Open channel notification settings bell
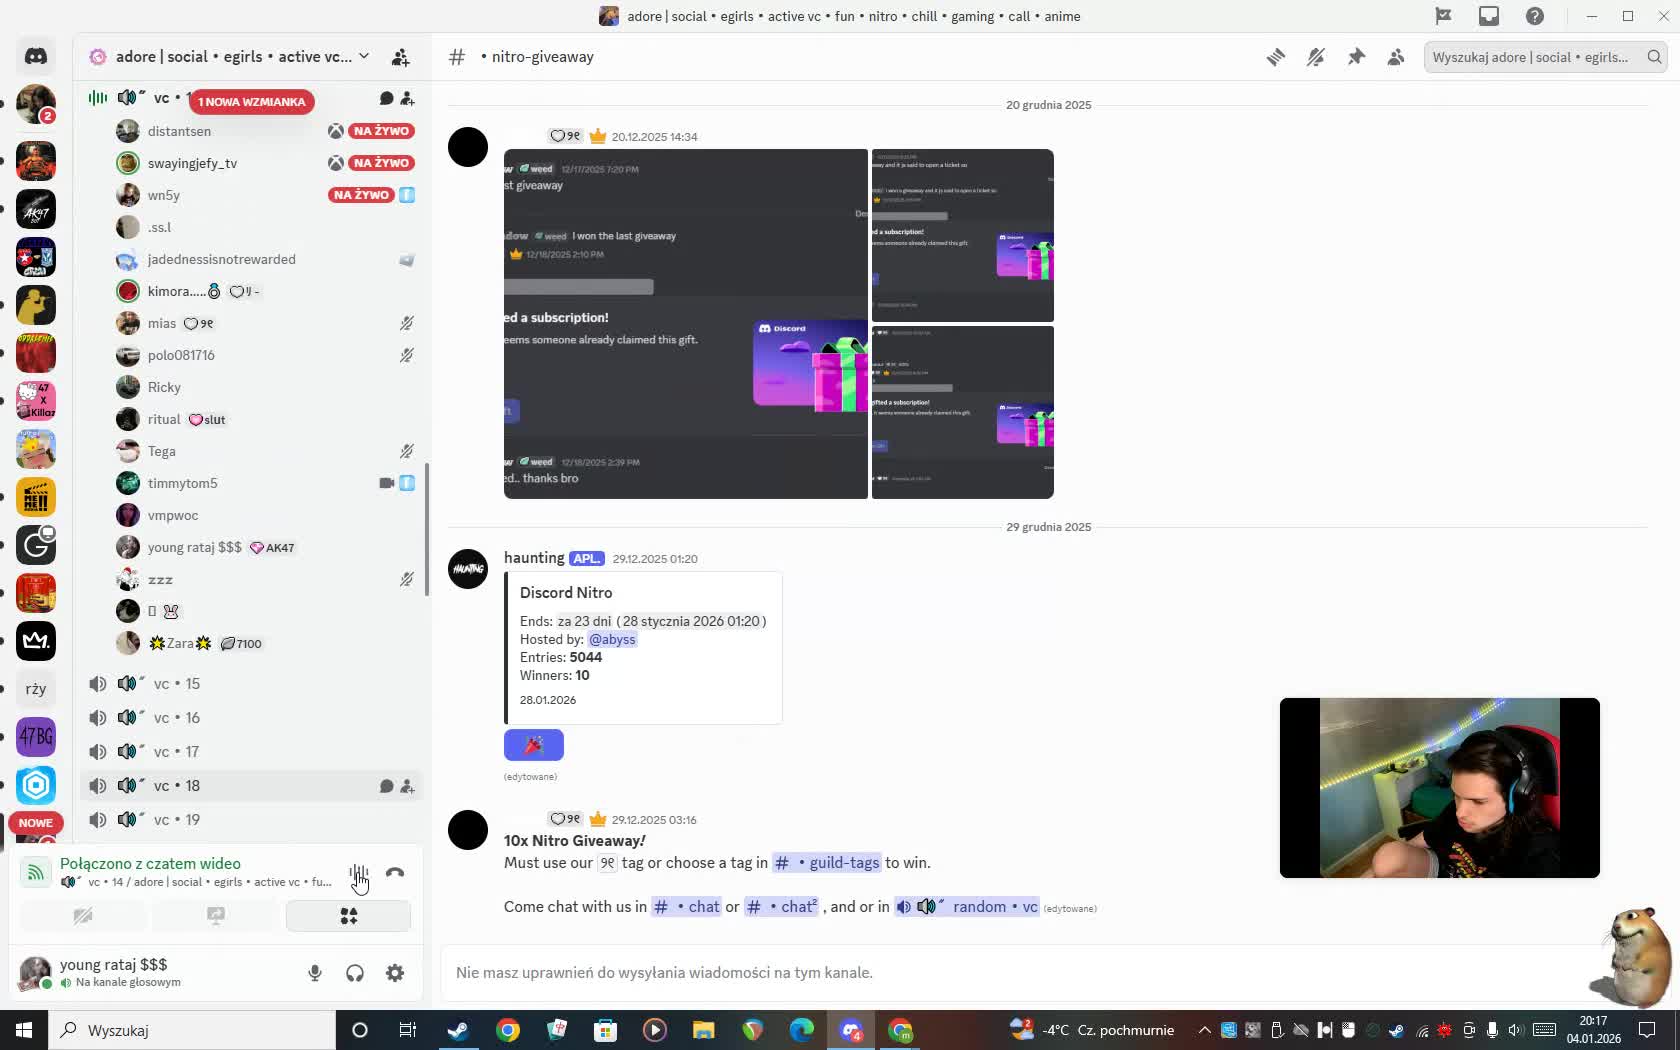The width and height of the screenshot is (1680, 1050). (1316, 57)
